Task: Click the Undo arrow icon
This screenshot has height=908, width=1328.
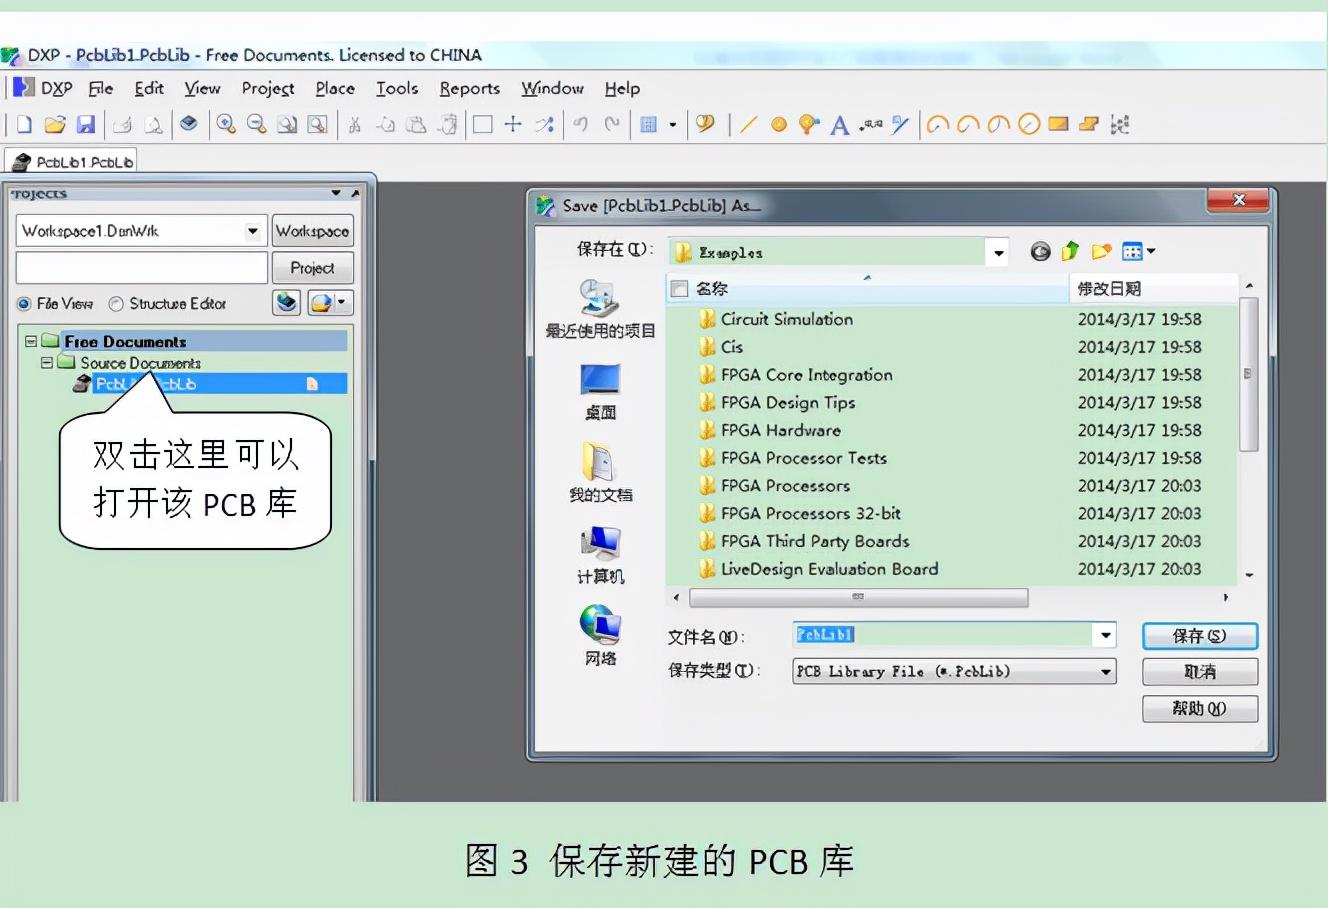Action: [x=580, y=124]
